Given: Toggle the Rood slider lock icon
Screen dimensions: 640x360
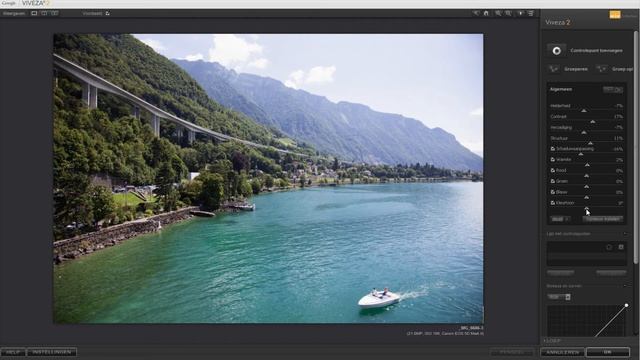Looking at the screenshot, I should coord(553,170).
